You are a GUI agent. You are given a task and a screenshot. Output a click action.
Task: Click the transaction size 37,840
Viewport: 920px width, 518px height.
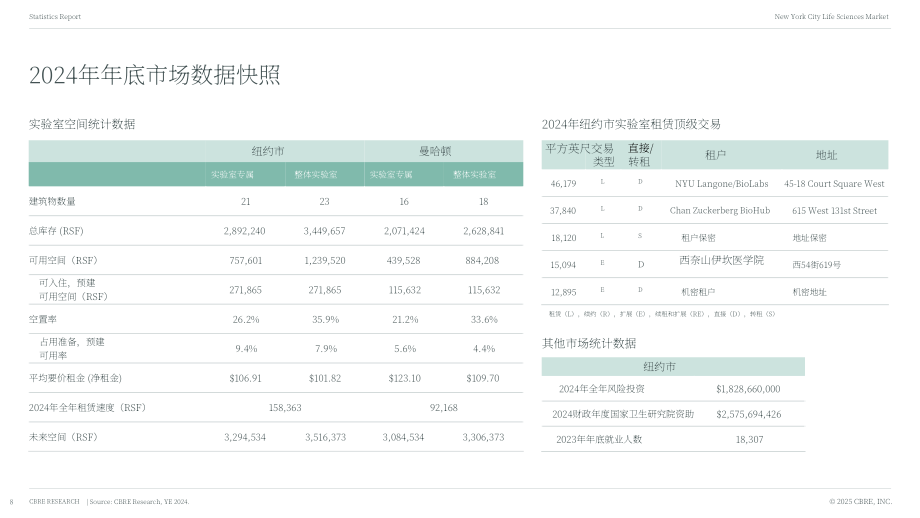pyautogui.click(x=563, y=211)
